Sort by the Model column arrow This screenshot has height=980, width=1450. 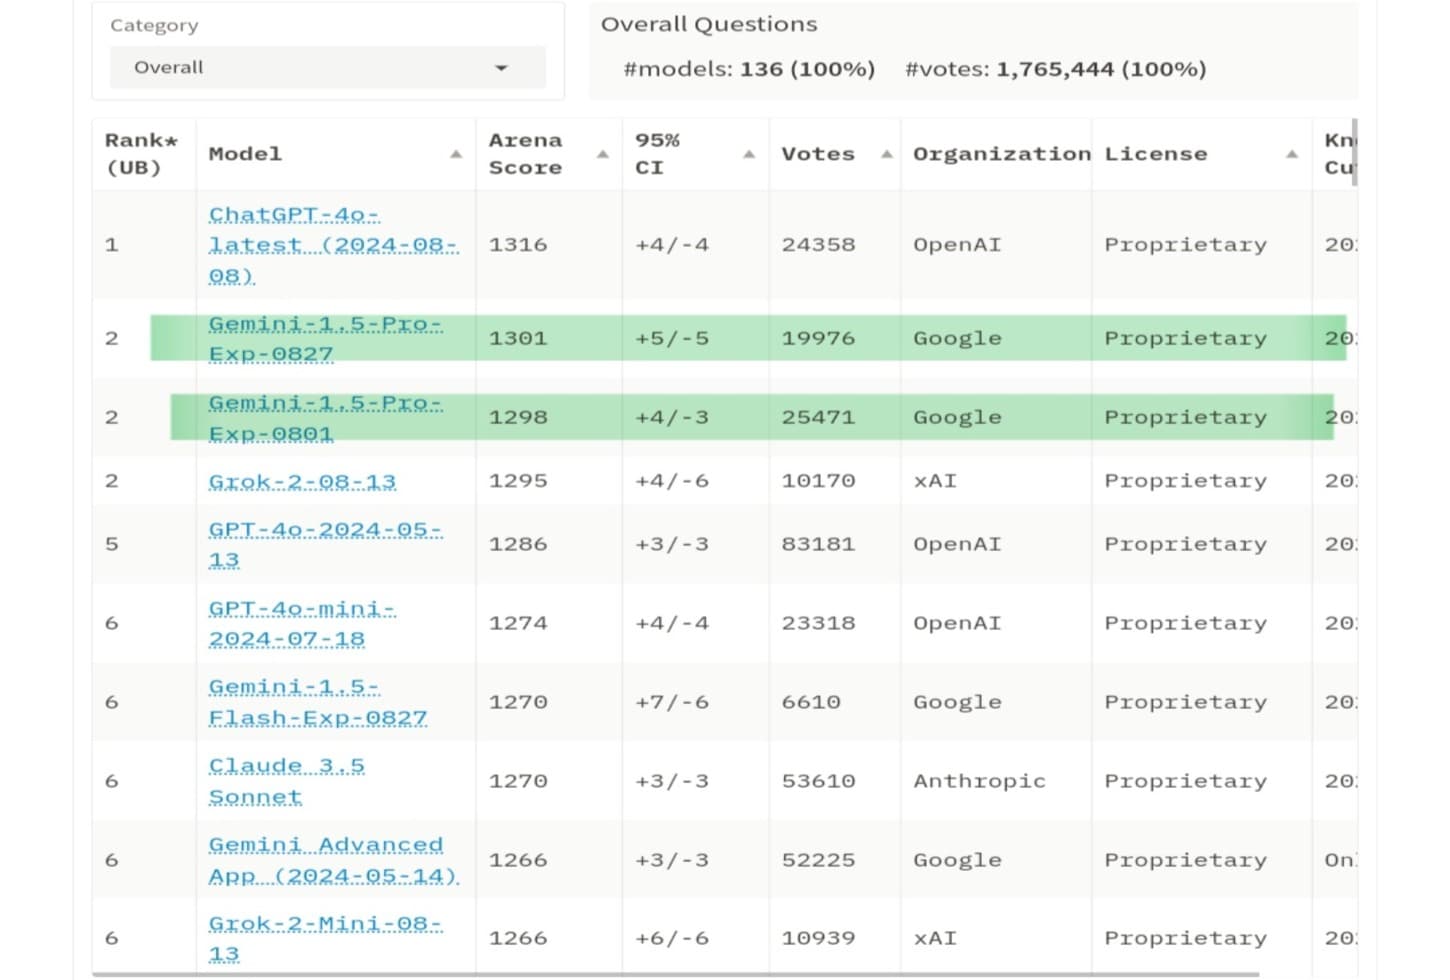(x=456, y=154)
